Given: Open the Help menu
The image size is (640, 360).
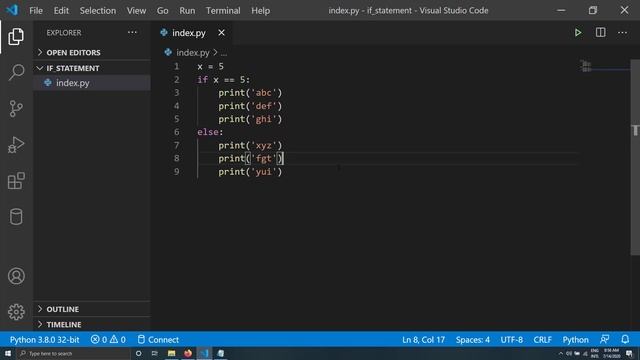Looking at the screenshot, I should point(260,11).
